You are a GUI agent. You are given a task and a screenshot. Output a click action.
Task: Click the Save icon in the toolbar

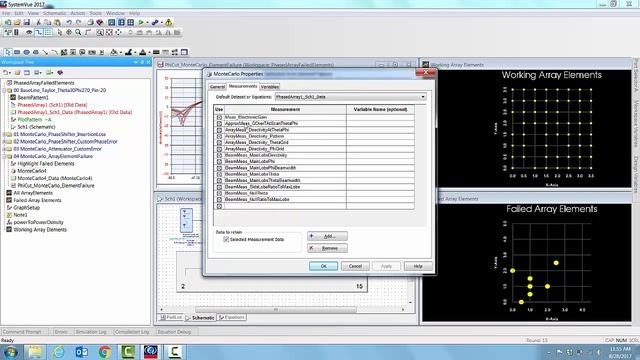pos(27,22)
